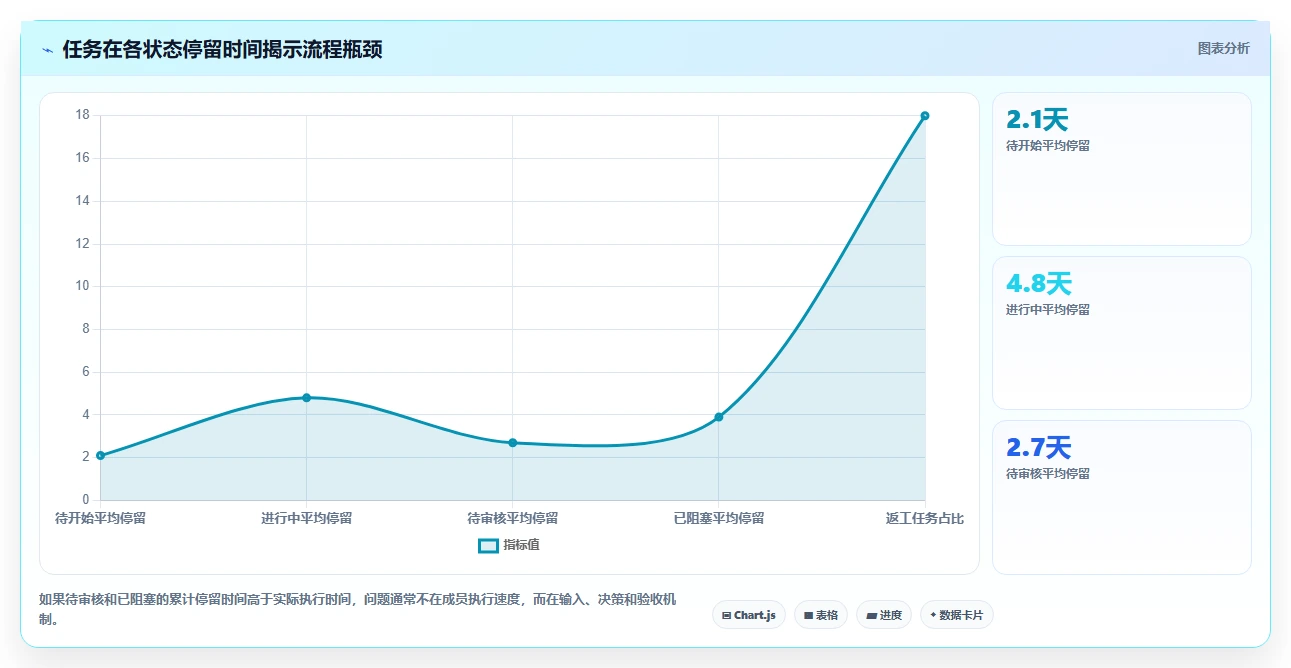Screen dimensions: 1291x668
Task: Click the lightning icon beside the chart title
Action: tap(48, 50)
